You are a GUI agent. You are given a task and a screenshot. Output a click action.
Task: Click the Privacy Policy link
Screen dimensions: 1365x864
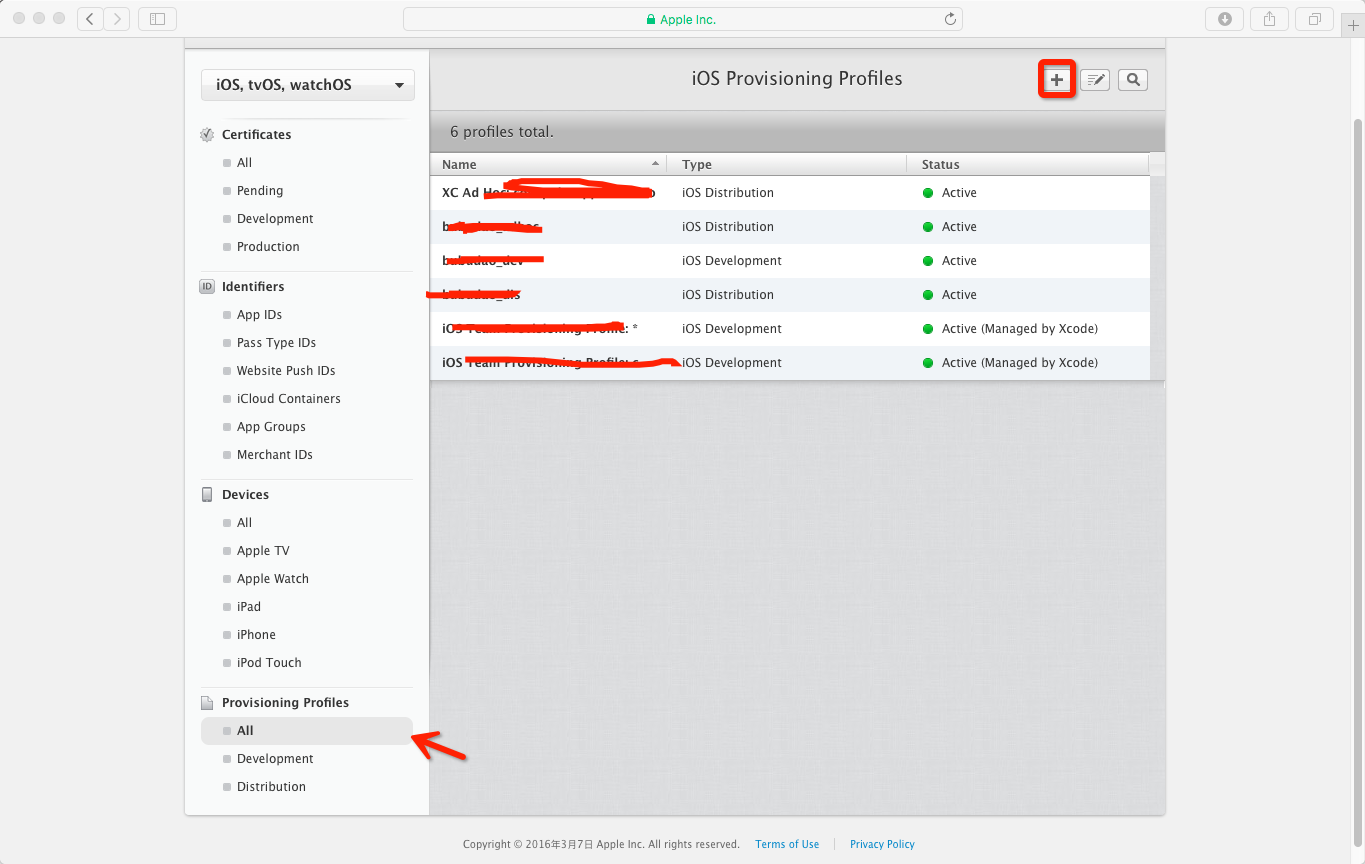click(x=882, y=844)
